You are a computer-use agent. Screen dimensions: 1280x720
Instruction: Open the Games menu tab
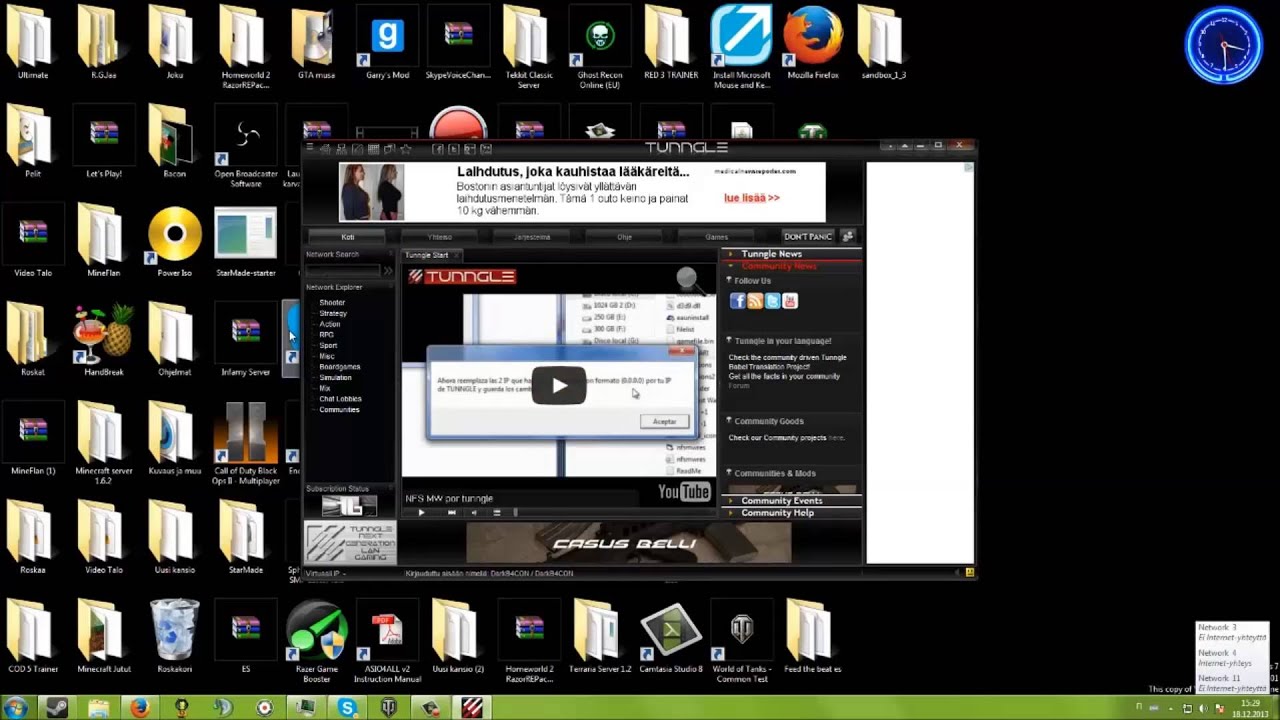[x=716, y=237]
